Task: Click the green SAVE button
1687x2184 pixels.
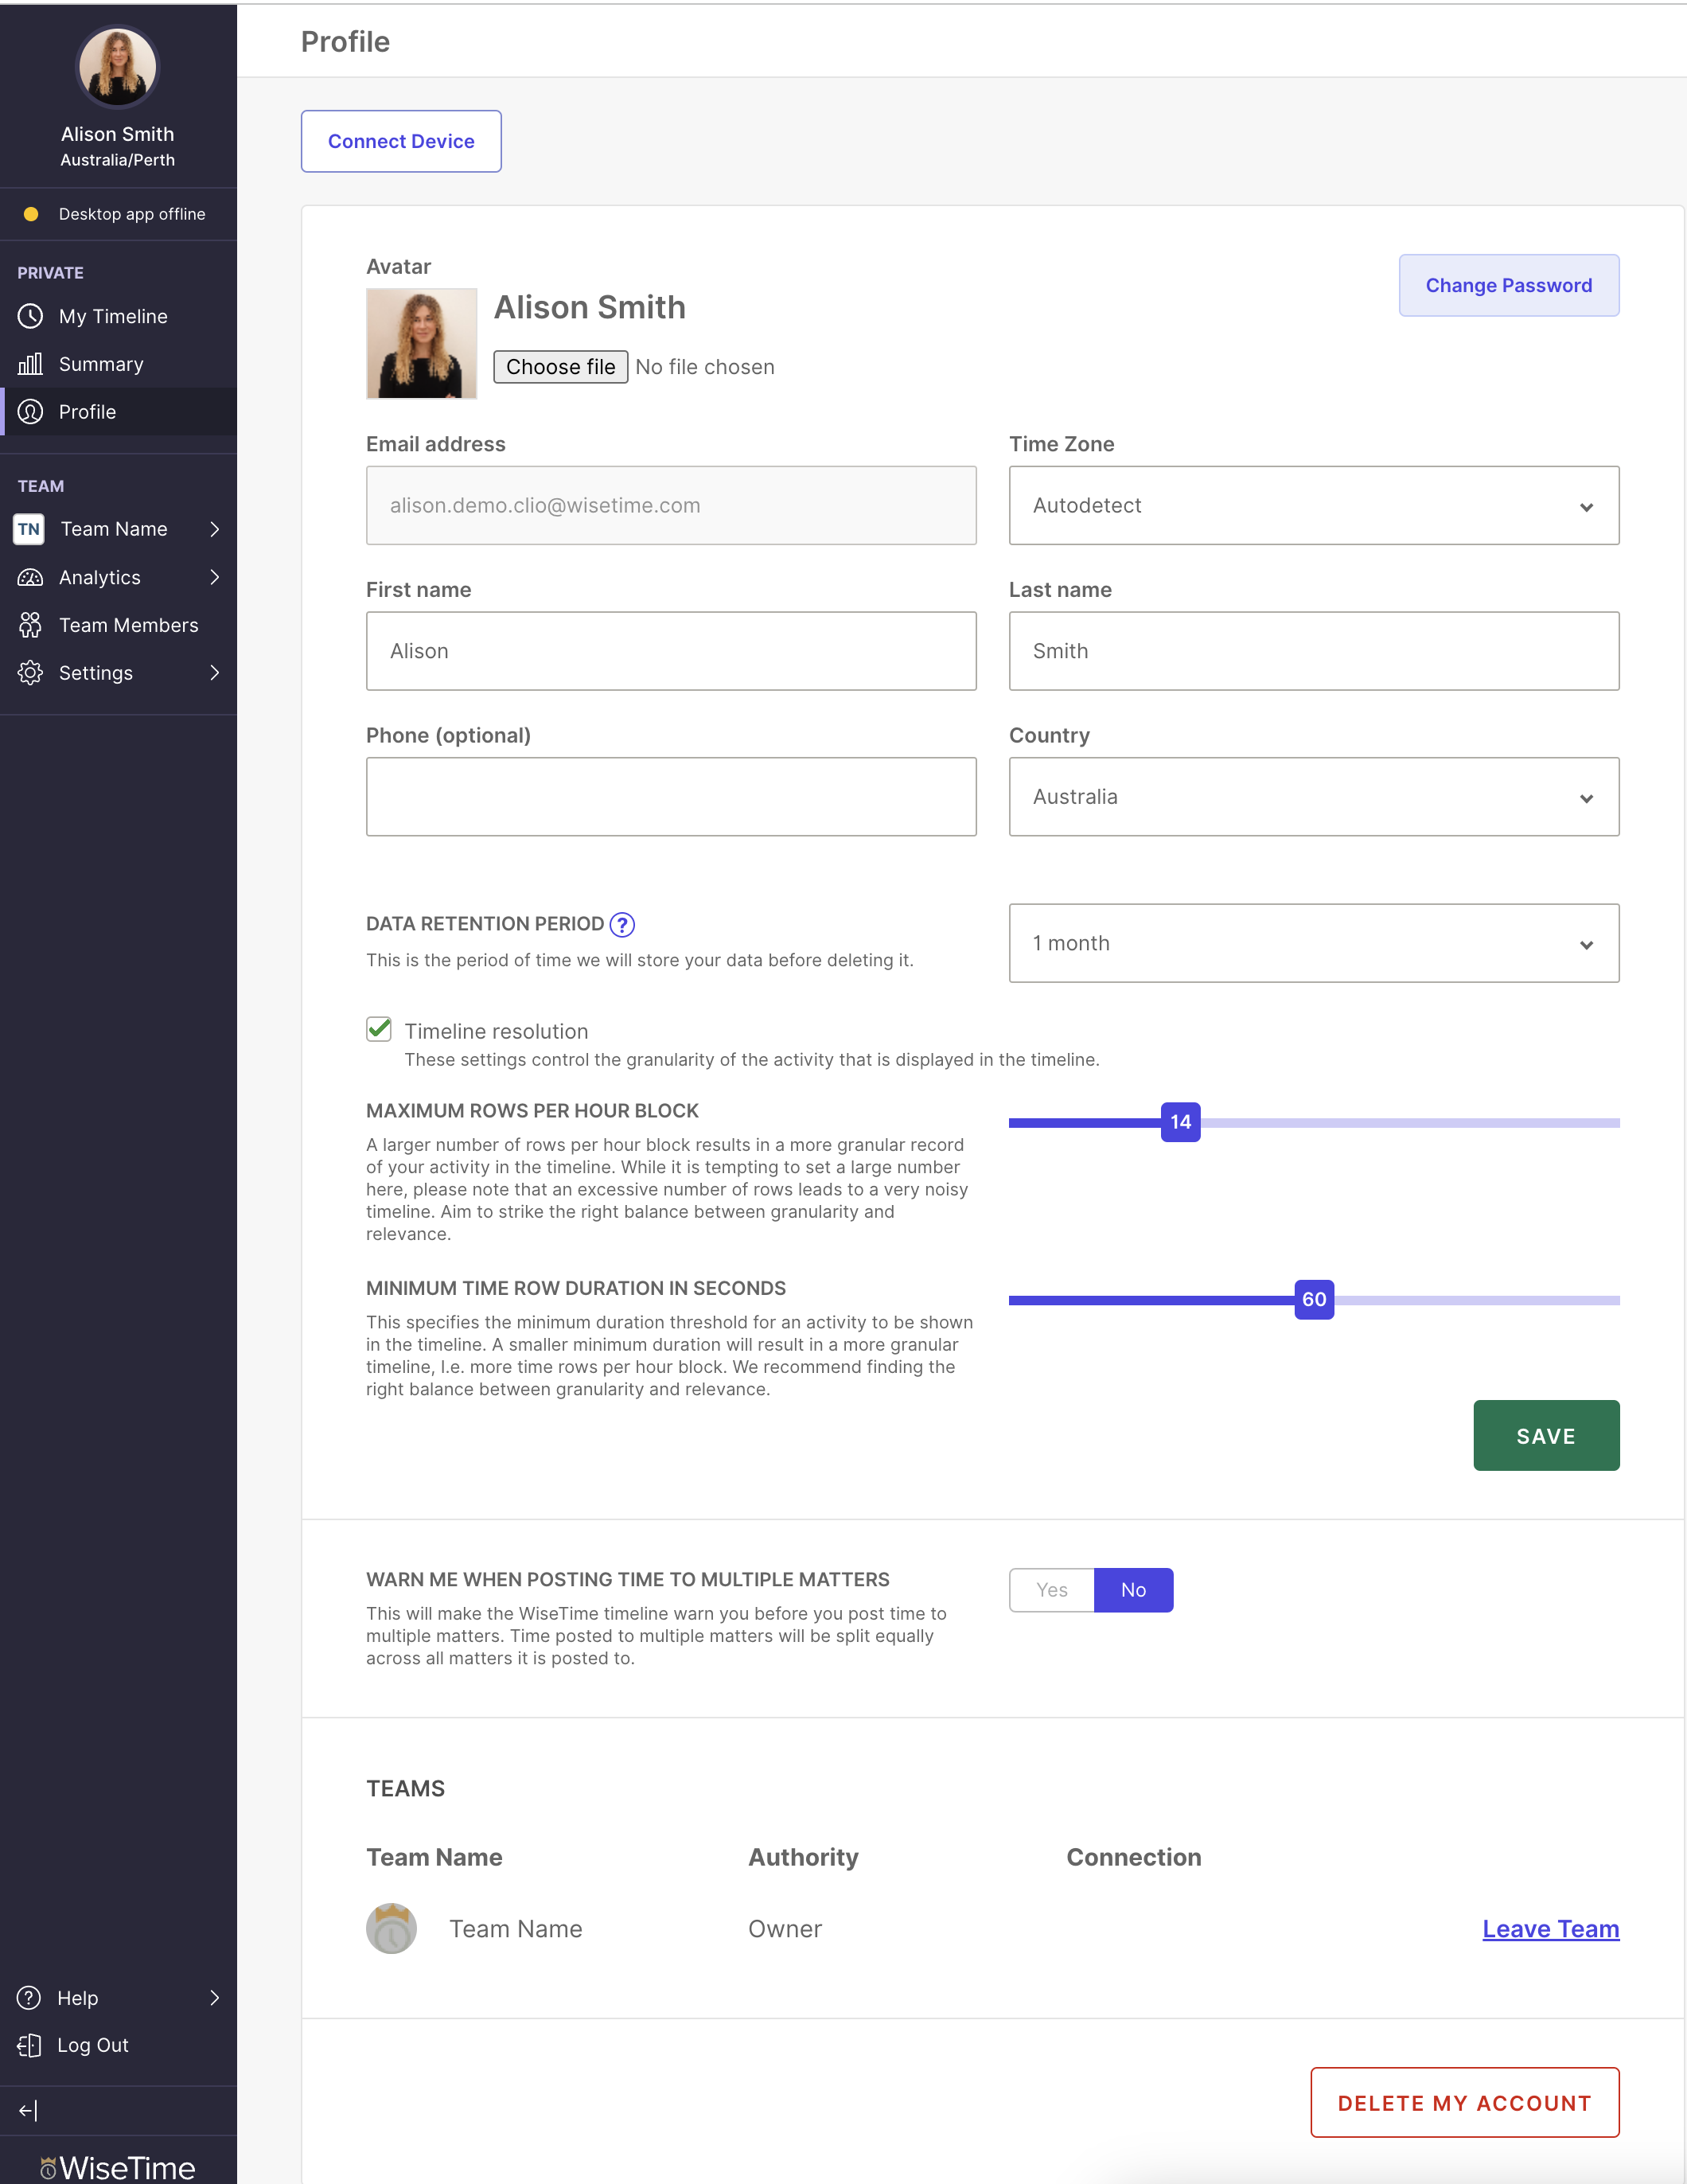Action: (x=1546, y=1435)
